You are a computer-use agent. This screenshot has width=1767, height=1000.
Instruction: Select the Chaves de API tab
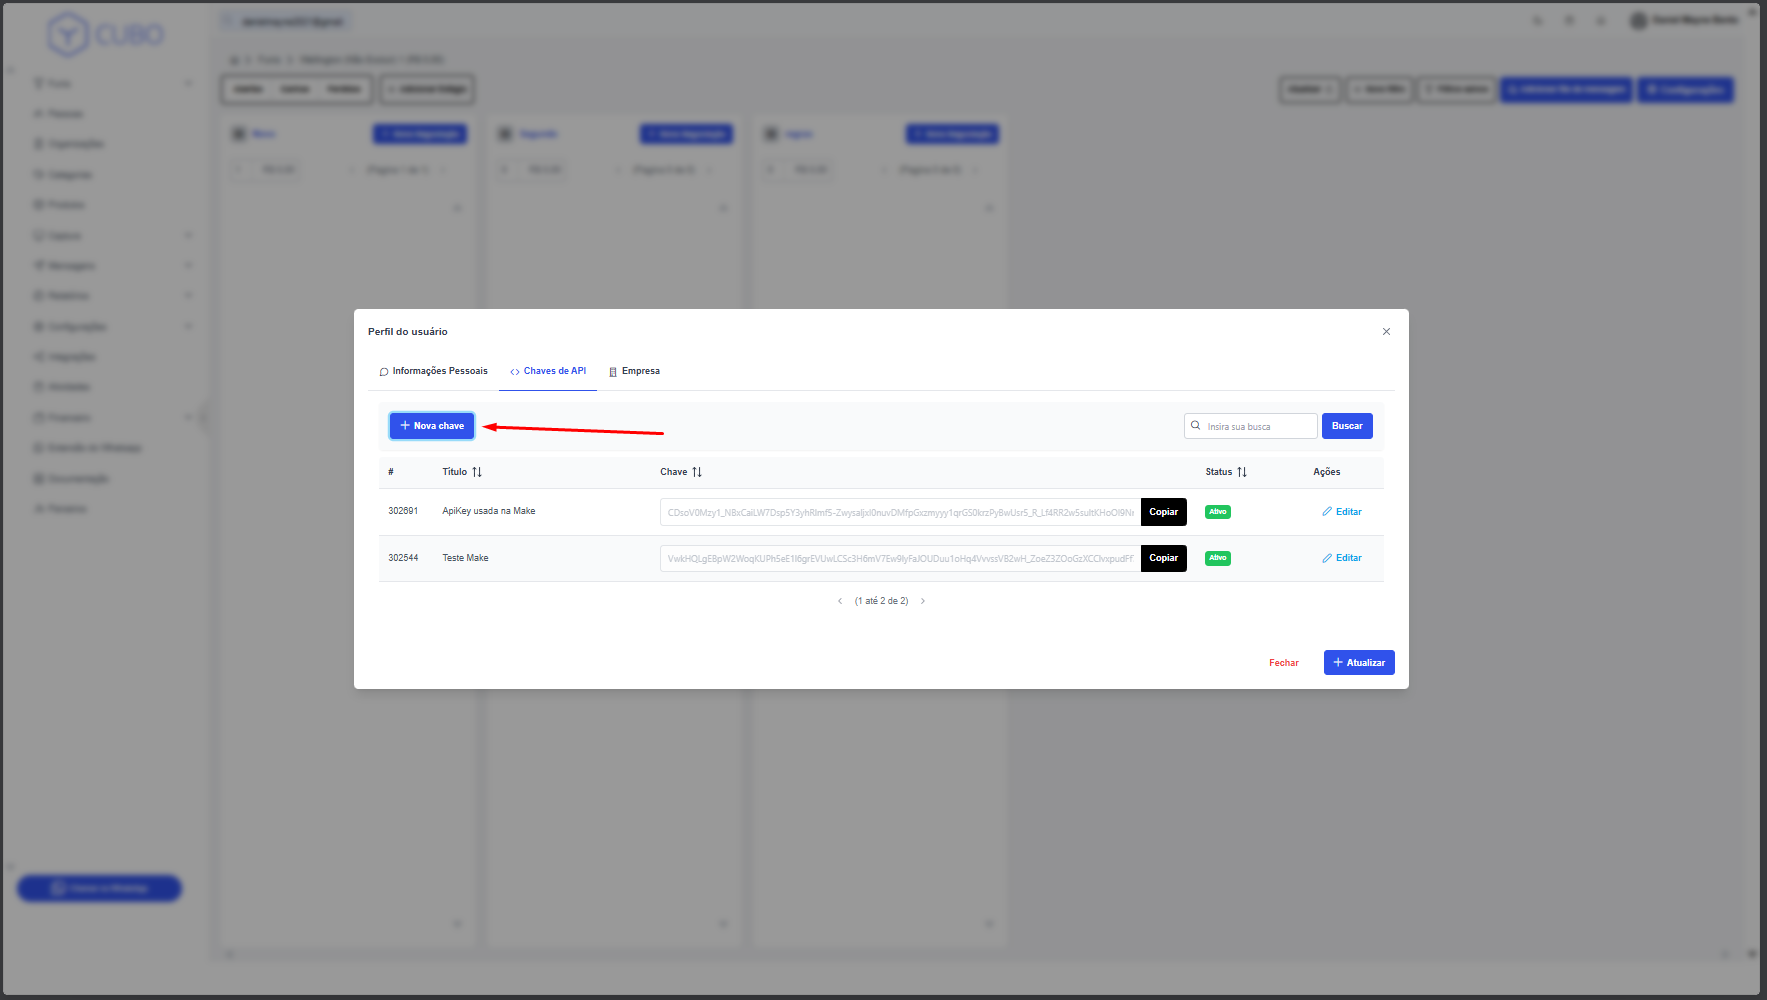548,371
